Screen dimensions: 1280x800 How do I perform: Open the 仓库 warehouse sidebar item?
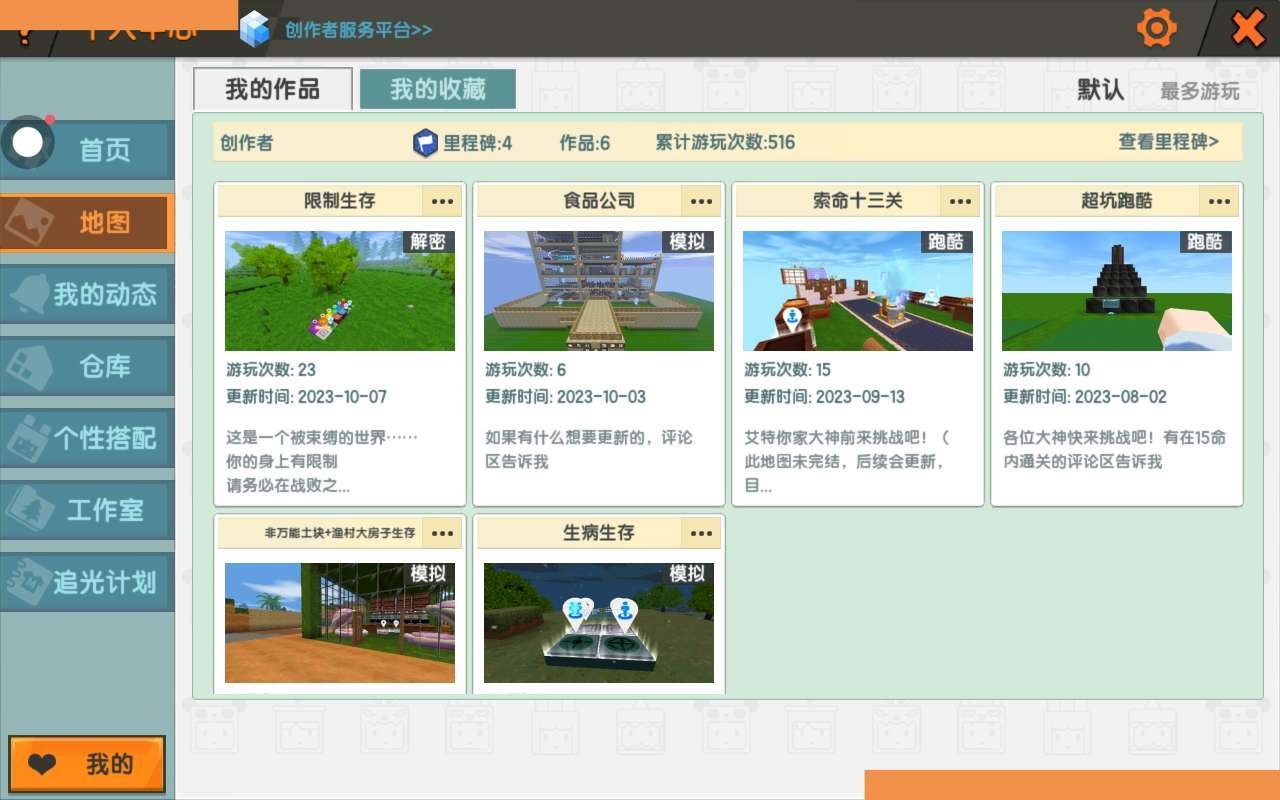[88, 367]
